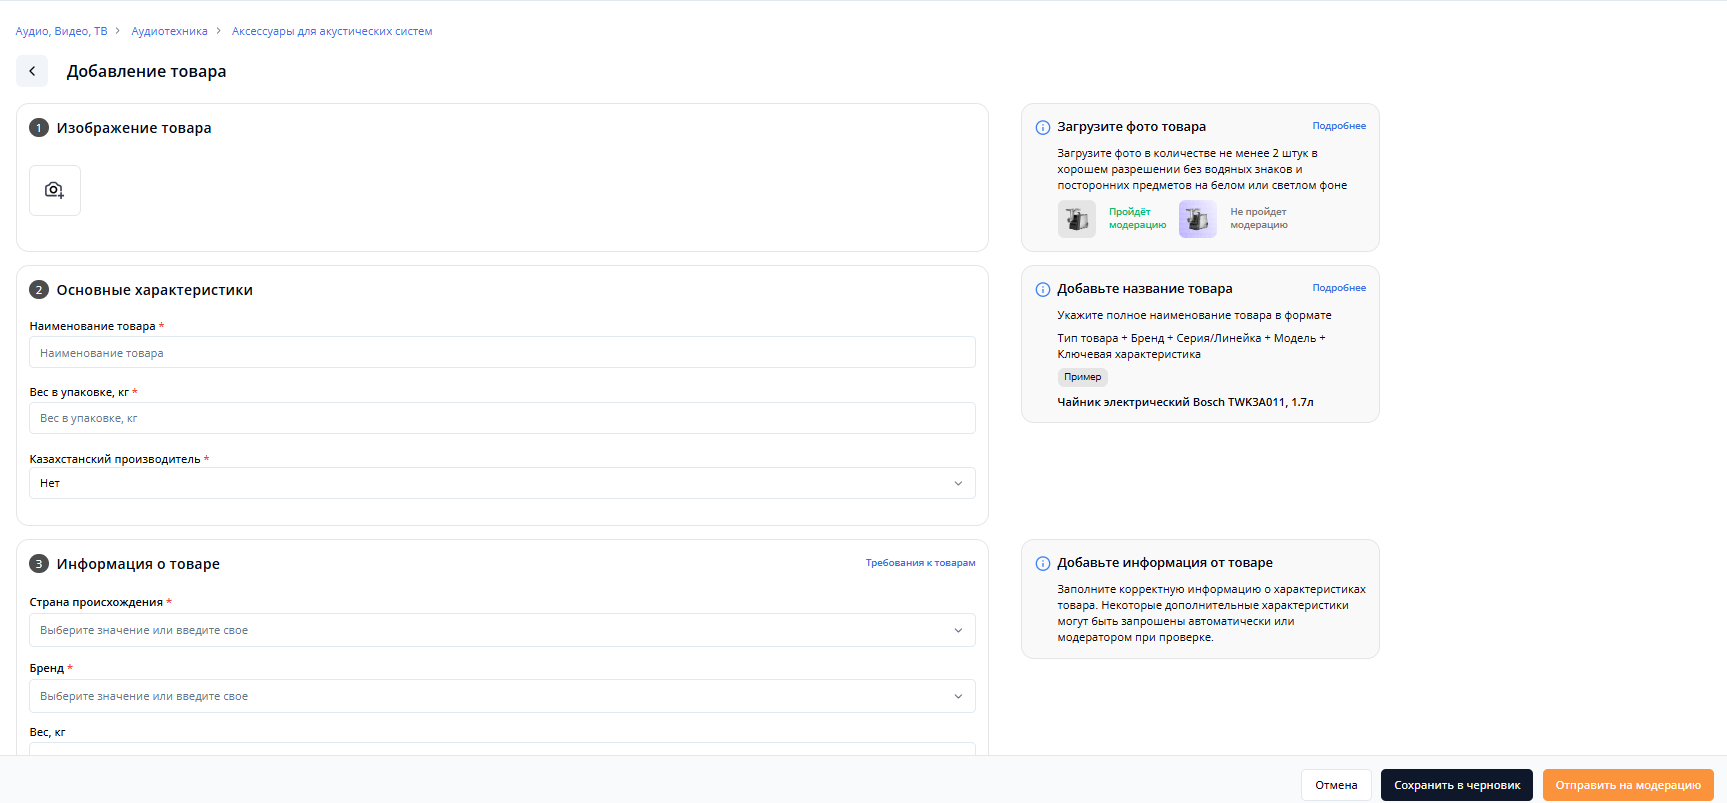Open Аксессуары для акустических систем breadcrumb
1727x803 pixels.
pos(332,31)
